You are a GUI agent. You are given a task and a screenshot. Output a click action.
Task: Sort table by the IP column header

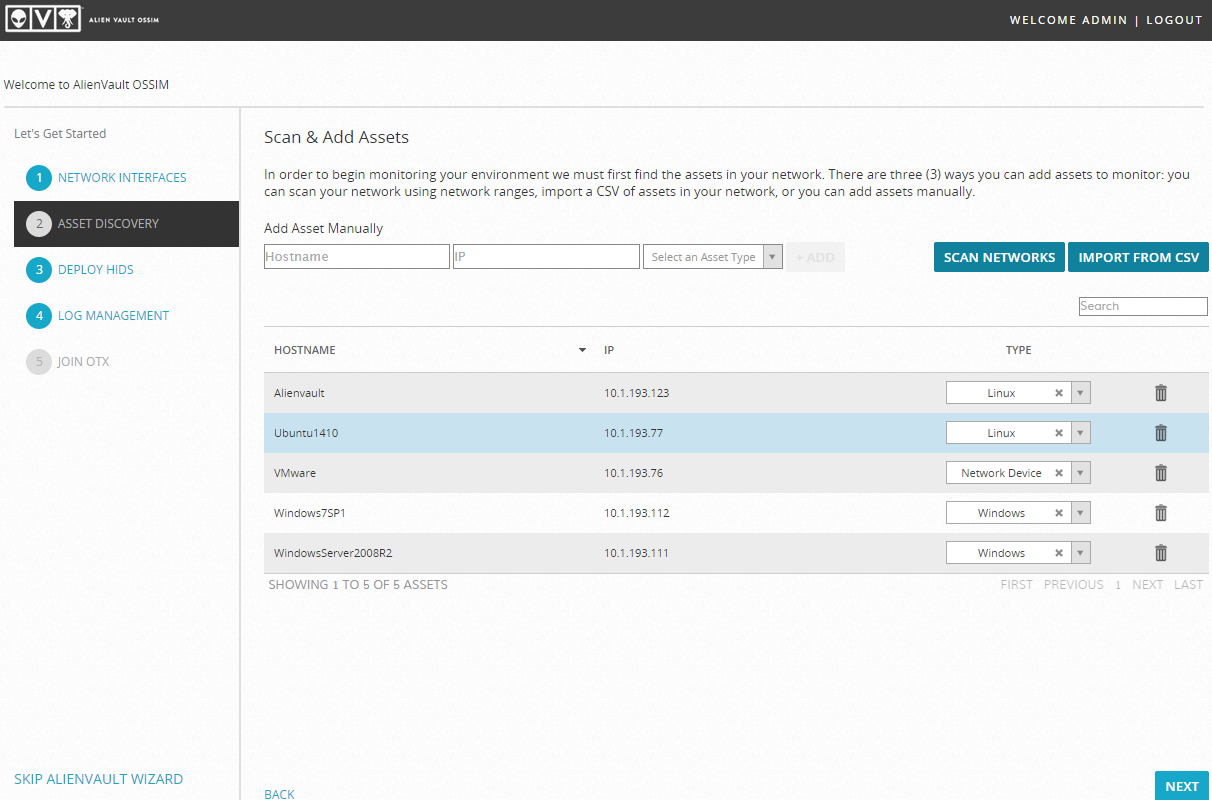click(x=609, y=350)
